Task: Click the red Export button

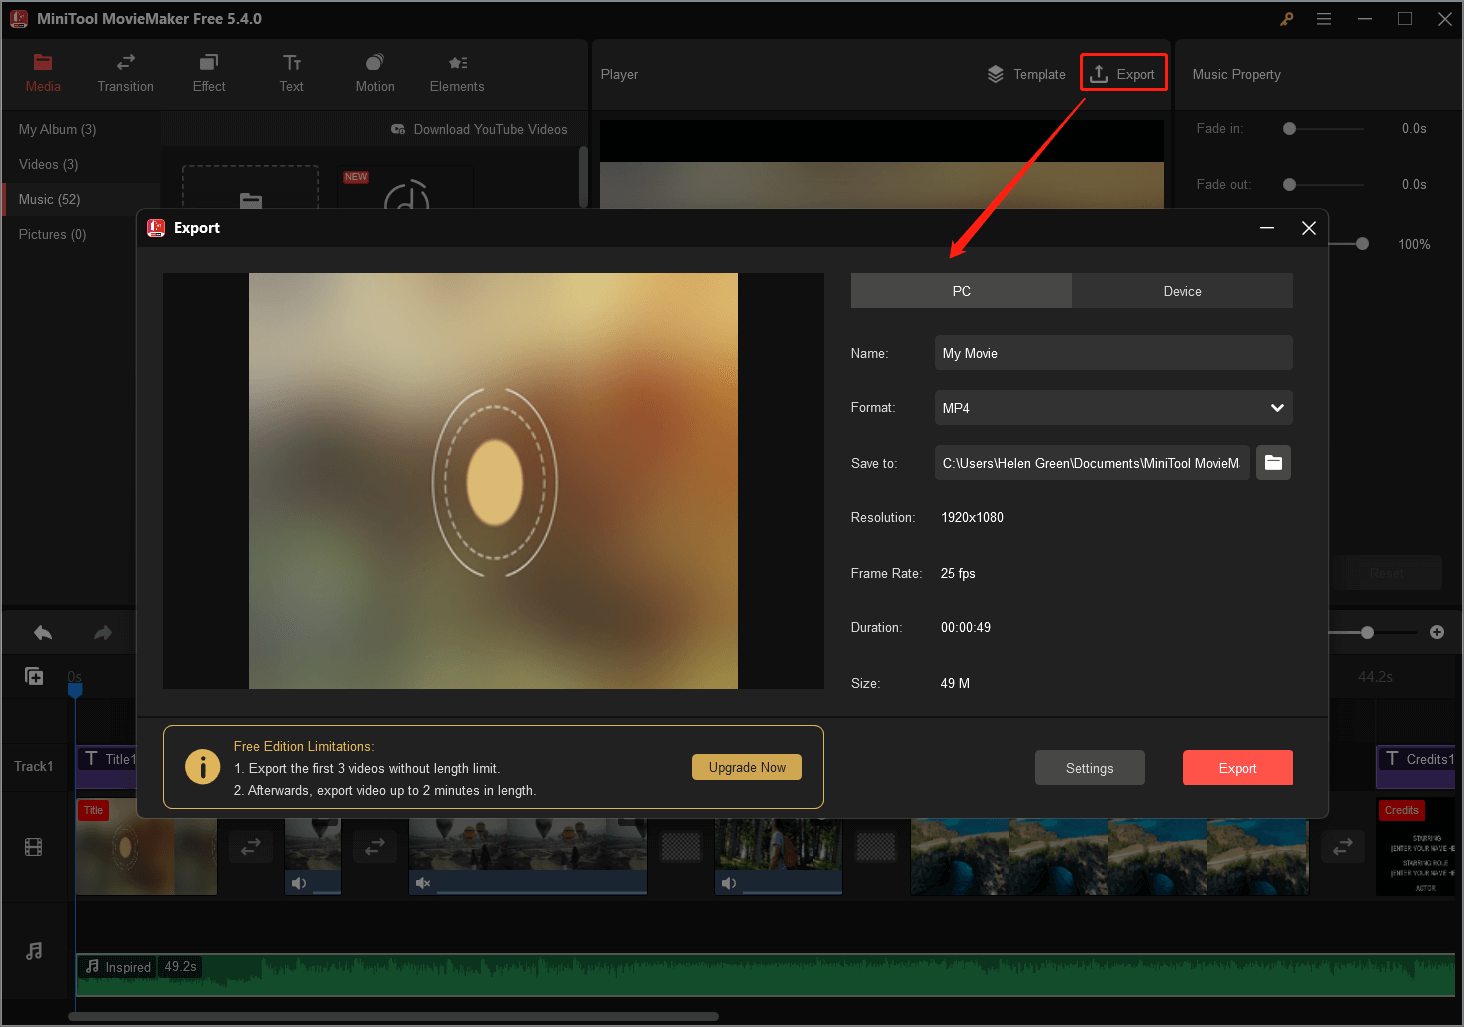Action: [x=1237, y=768]
